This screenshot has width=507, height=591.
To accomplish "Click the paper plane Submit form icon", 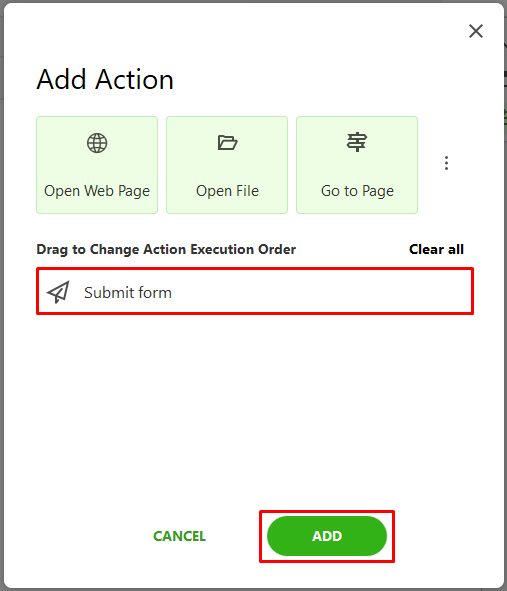I will point(58,292).
